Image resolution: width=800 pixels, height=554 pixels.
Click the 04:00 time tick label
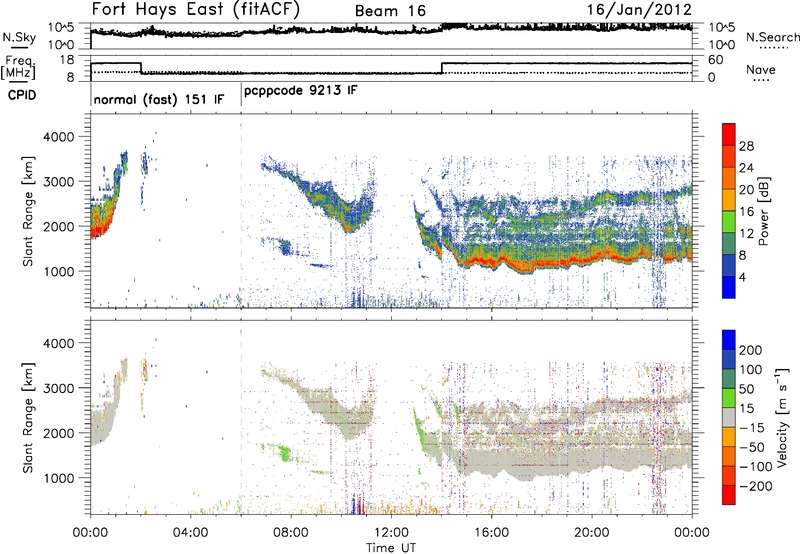191,533
